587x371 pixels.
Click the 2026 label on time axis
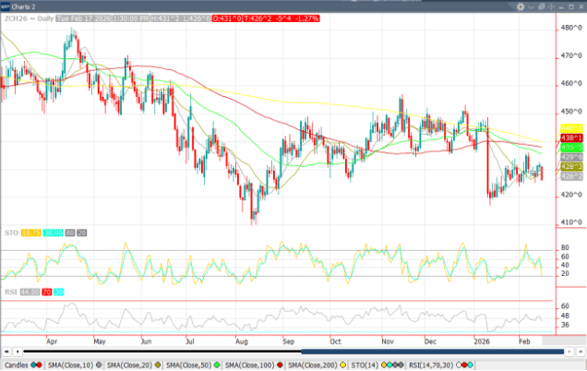click(x=481, y=341)
